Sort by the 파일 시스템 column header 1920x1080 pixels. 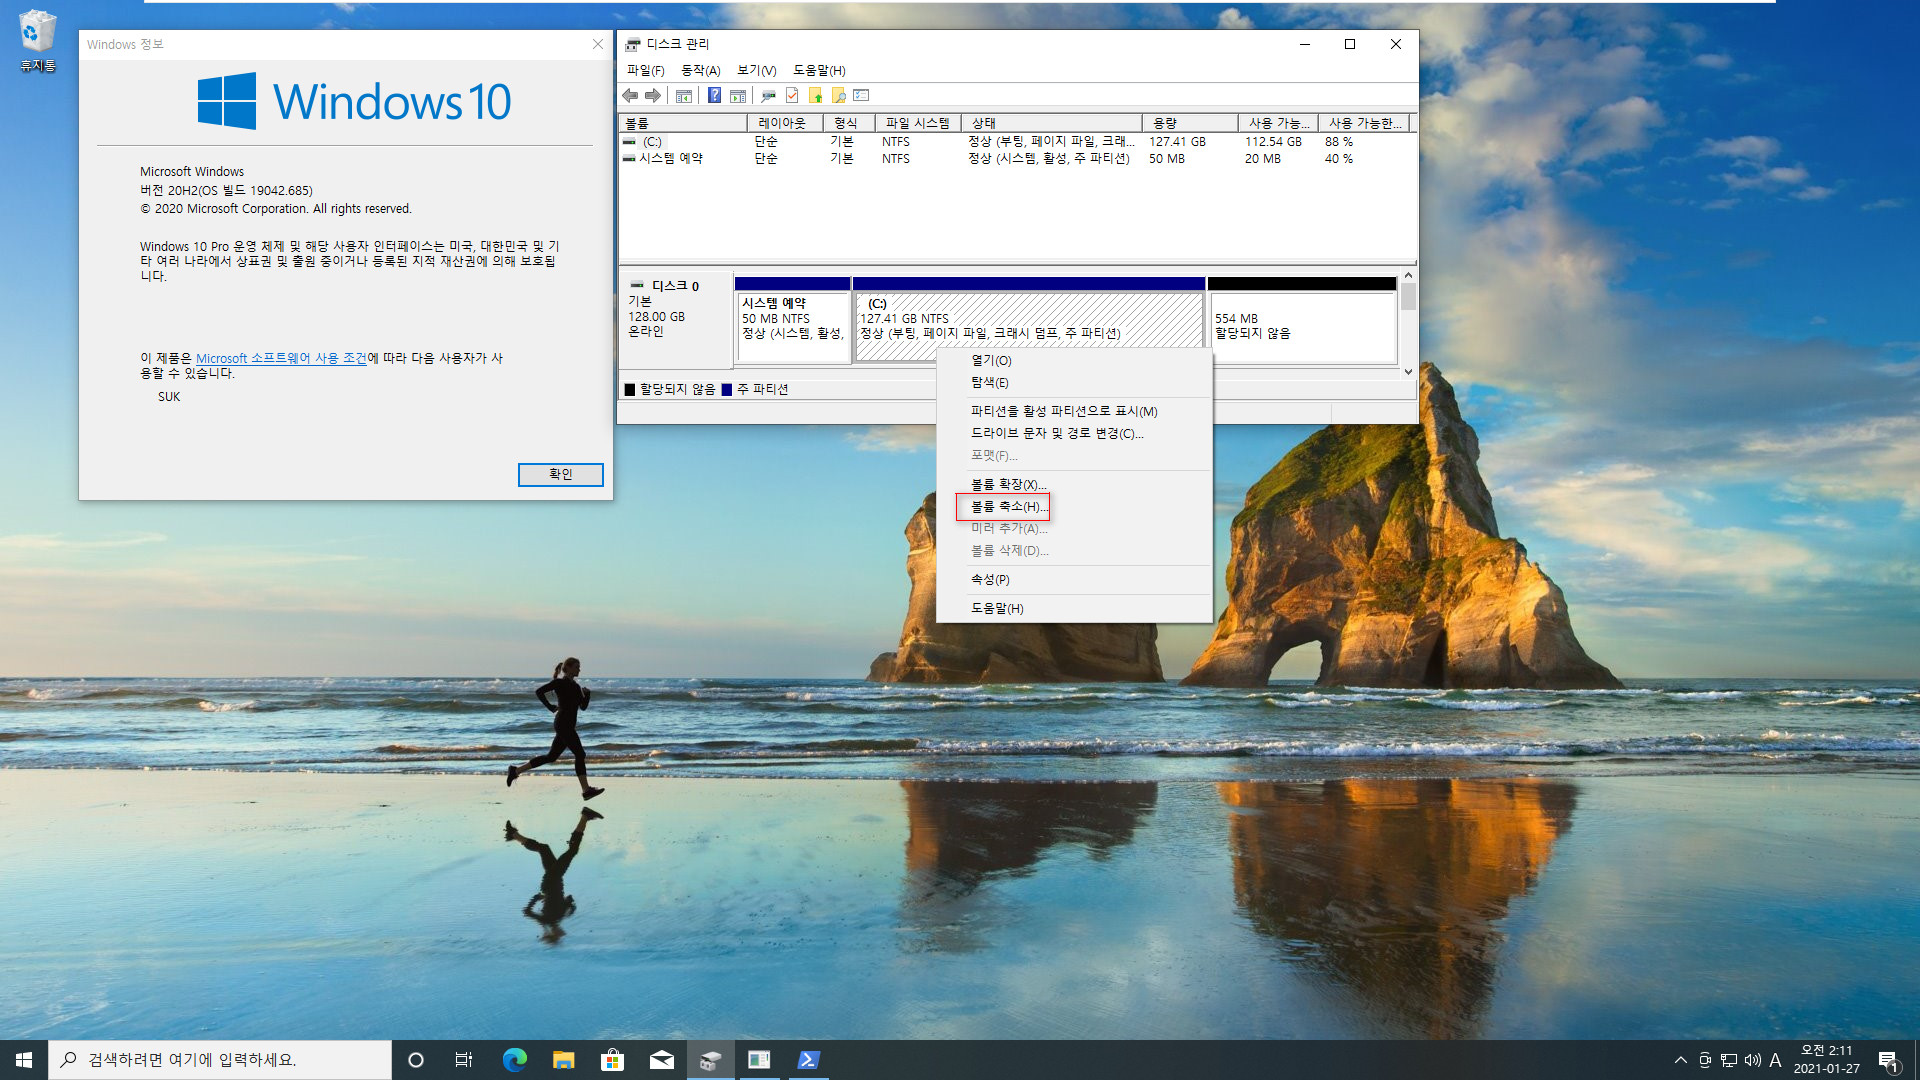[x=917, y=123]
